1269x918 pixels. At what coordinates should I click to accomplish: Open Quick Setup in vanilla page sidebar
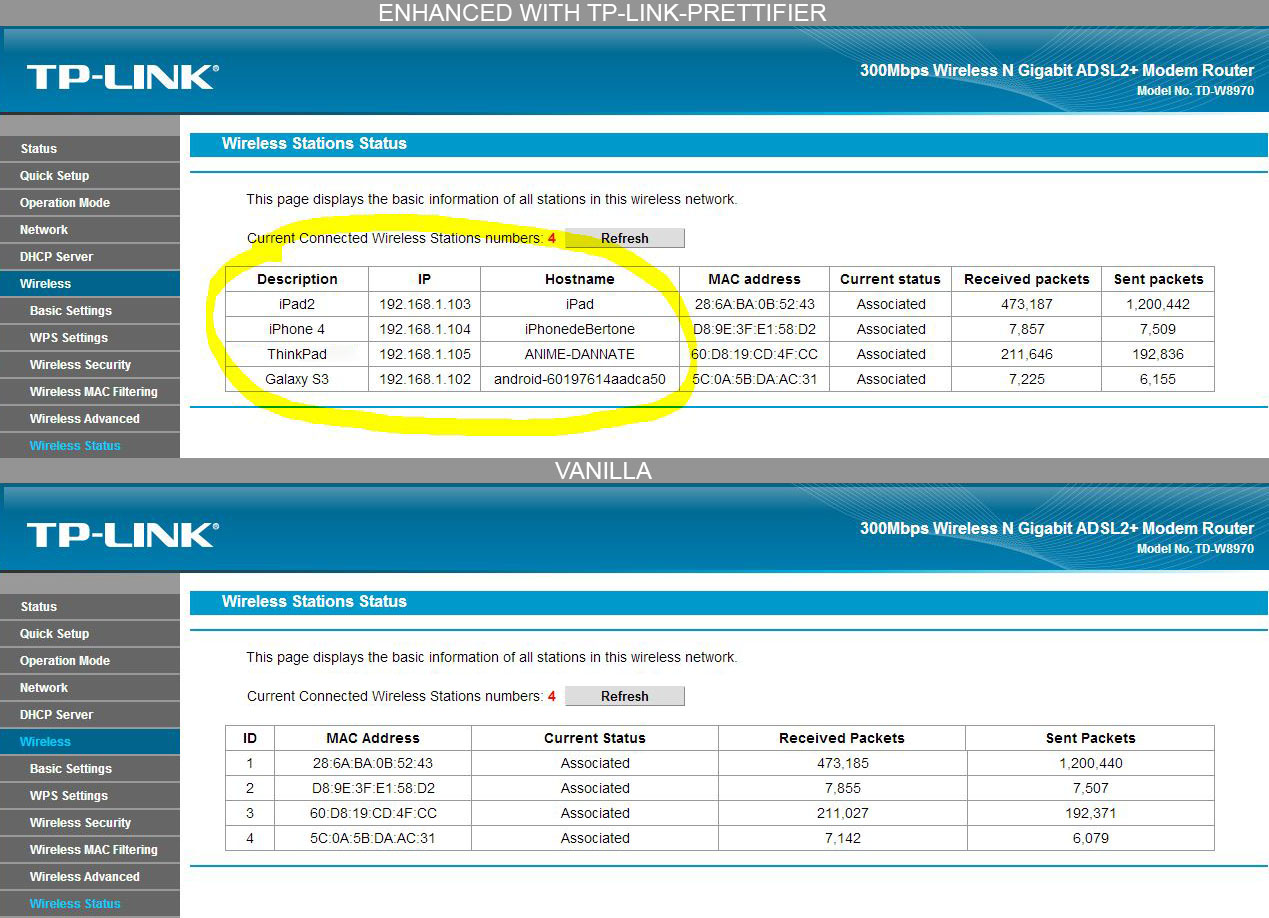tap(90, 634)
